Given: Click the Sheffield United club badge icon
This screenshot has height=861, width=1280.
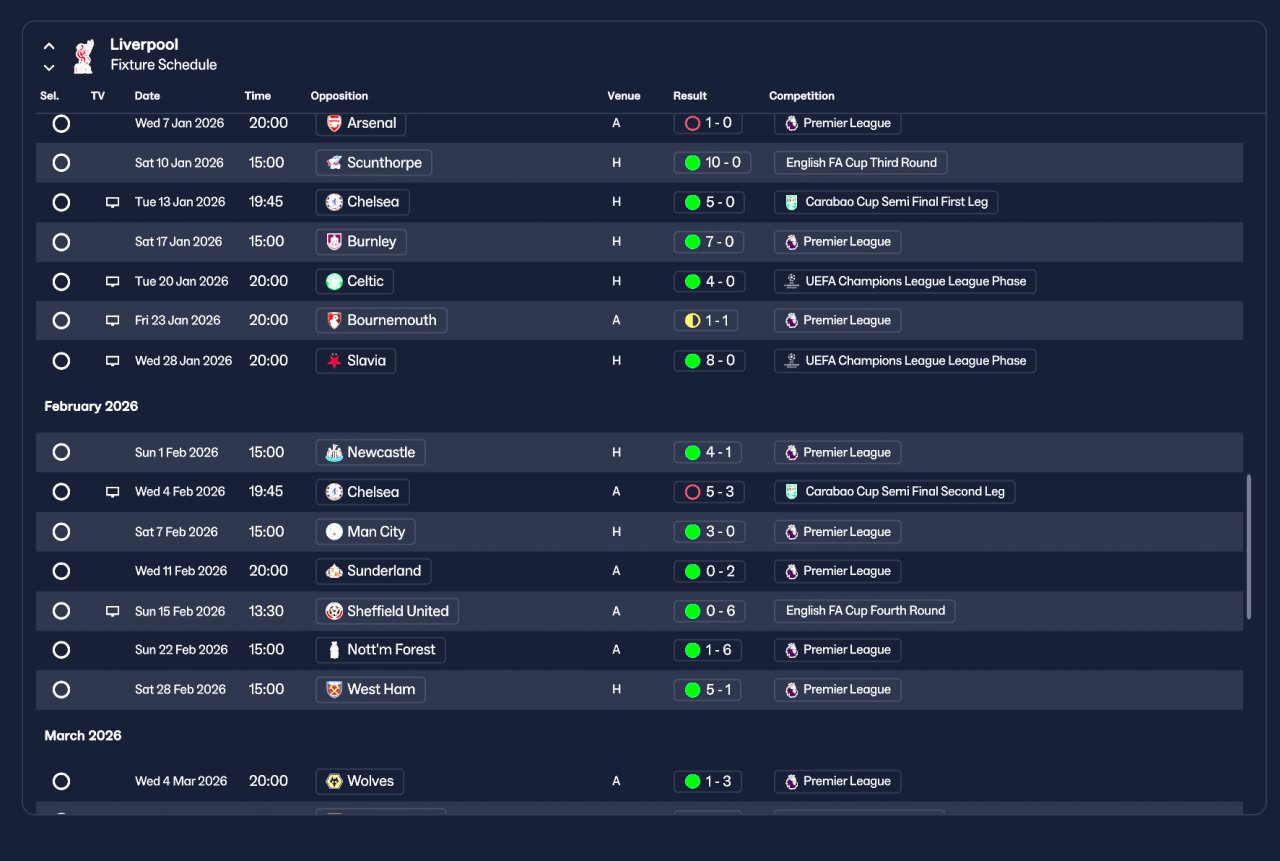Looking at the screenshot, I should coord(334,611).
